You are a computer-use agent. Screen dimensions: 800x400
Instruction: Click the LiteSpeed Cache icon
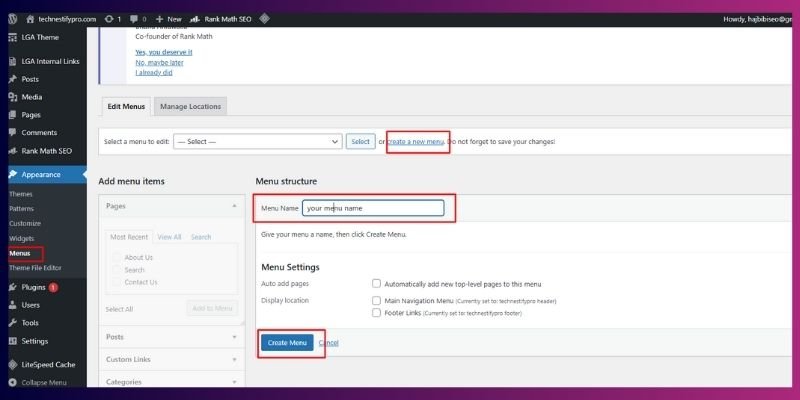coord(11,364)
